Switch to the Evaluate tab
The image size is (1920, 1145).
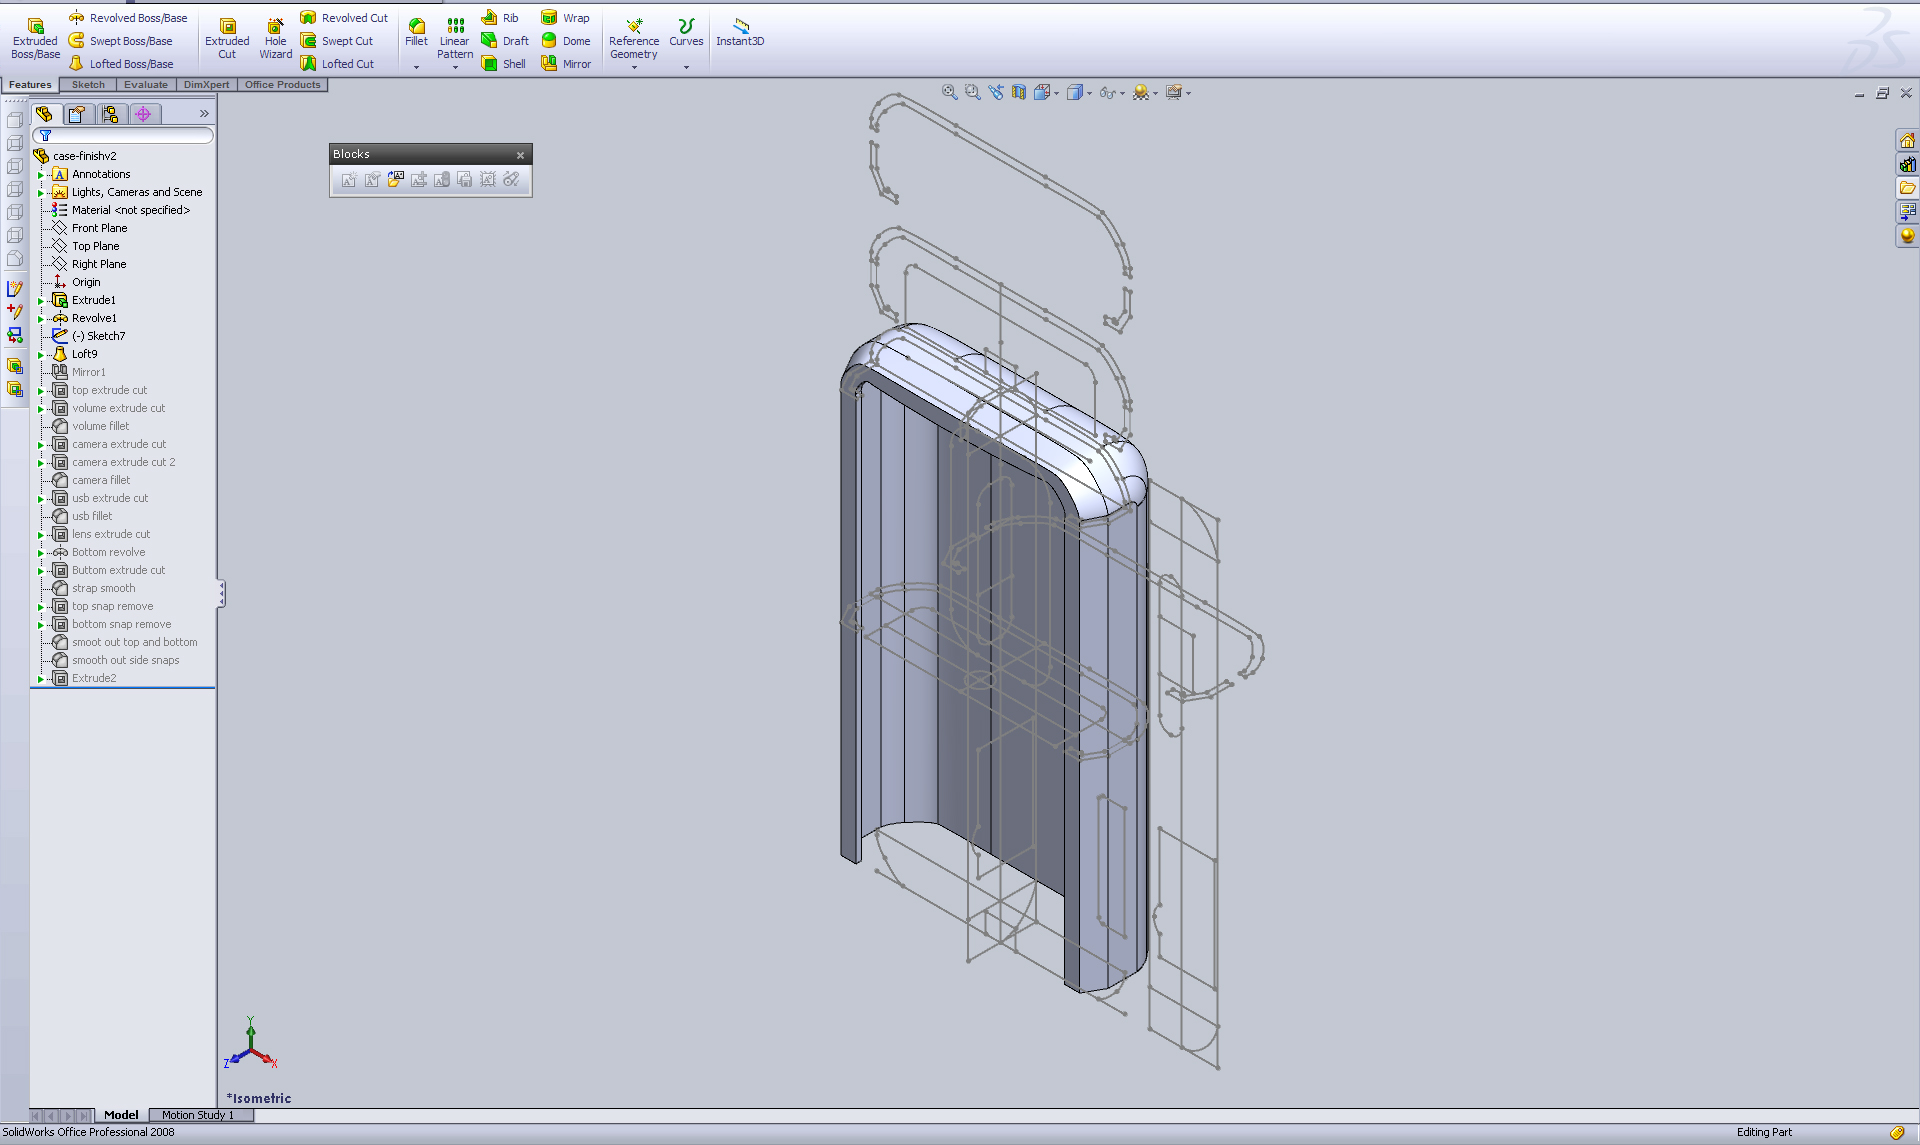coord(146,84)
